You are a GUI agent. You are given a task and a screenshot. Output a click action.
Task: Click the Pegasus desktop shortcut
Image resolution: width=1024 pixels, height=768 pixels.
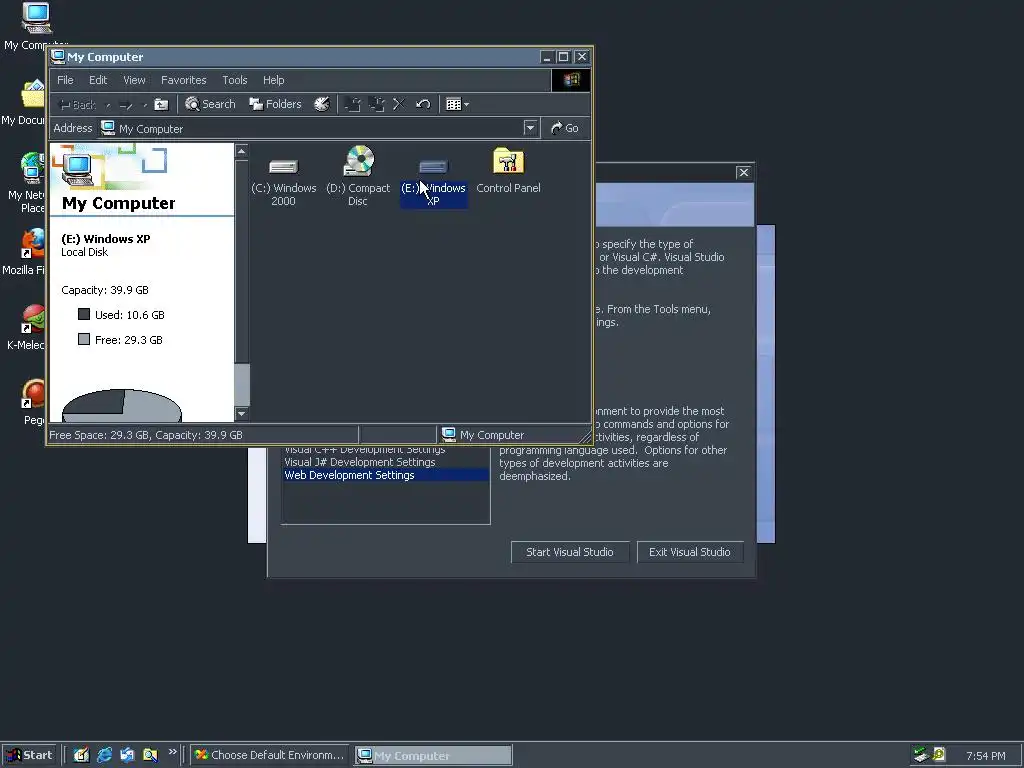tap(33, 403)
